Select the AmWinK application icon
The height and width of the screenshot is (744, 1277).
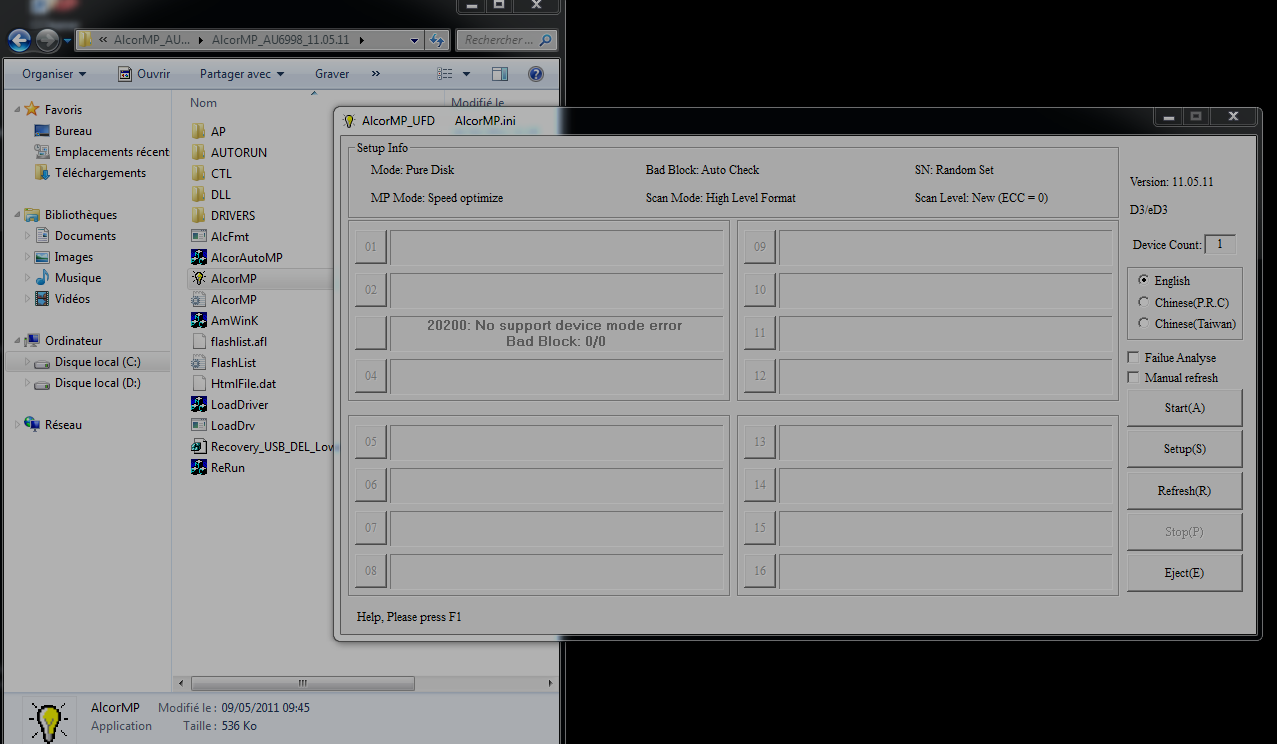(x=198, y=320)
